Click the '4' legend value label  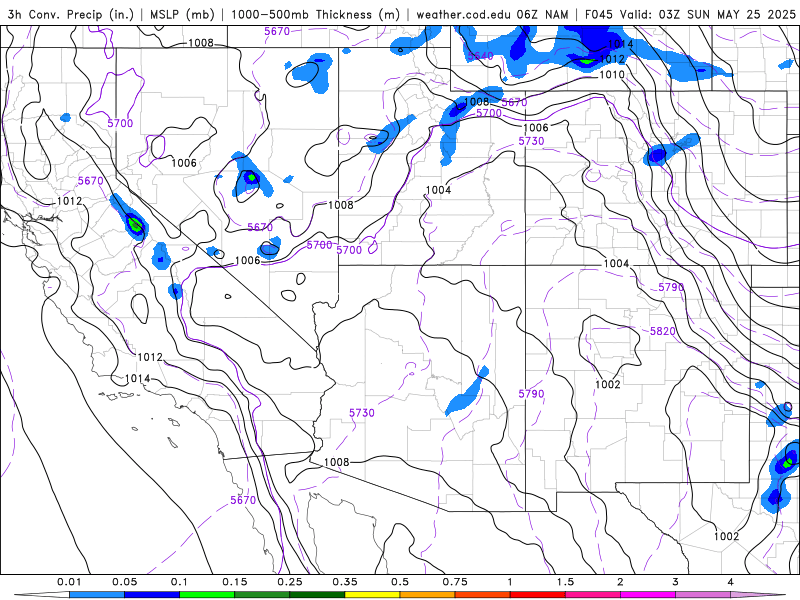click(731, 582)
